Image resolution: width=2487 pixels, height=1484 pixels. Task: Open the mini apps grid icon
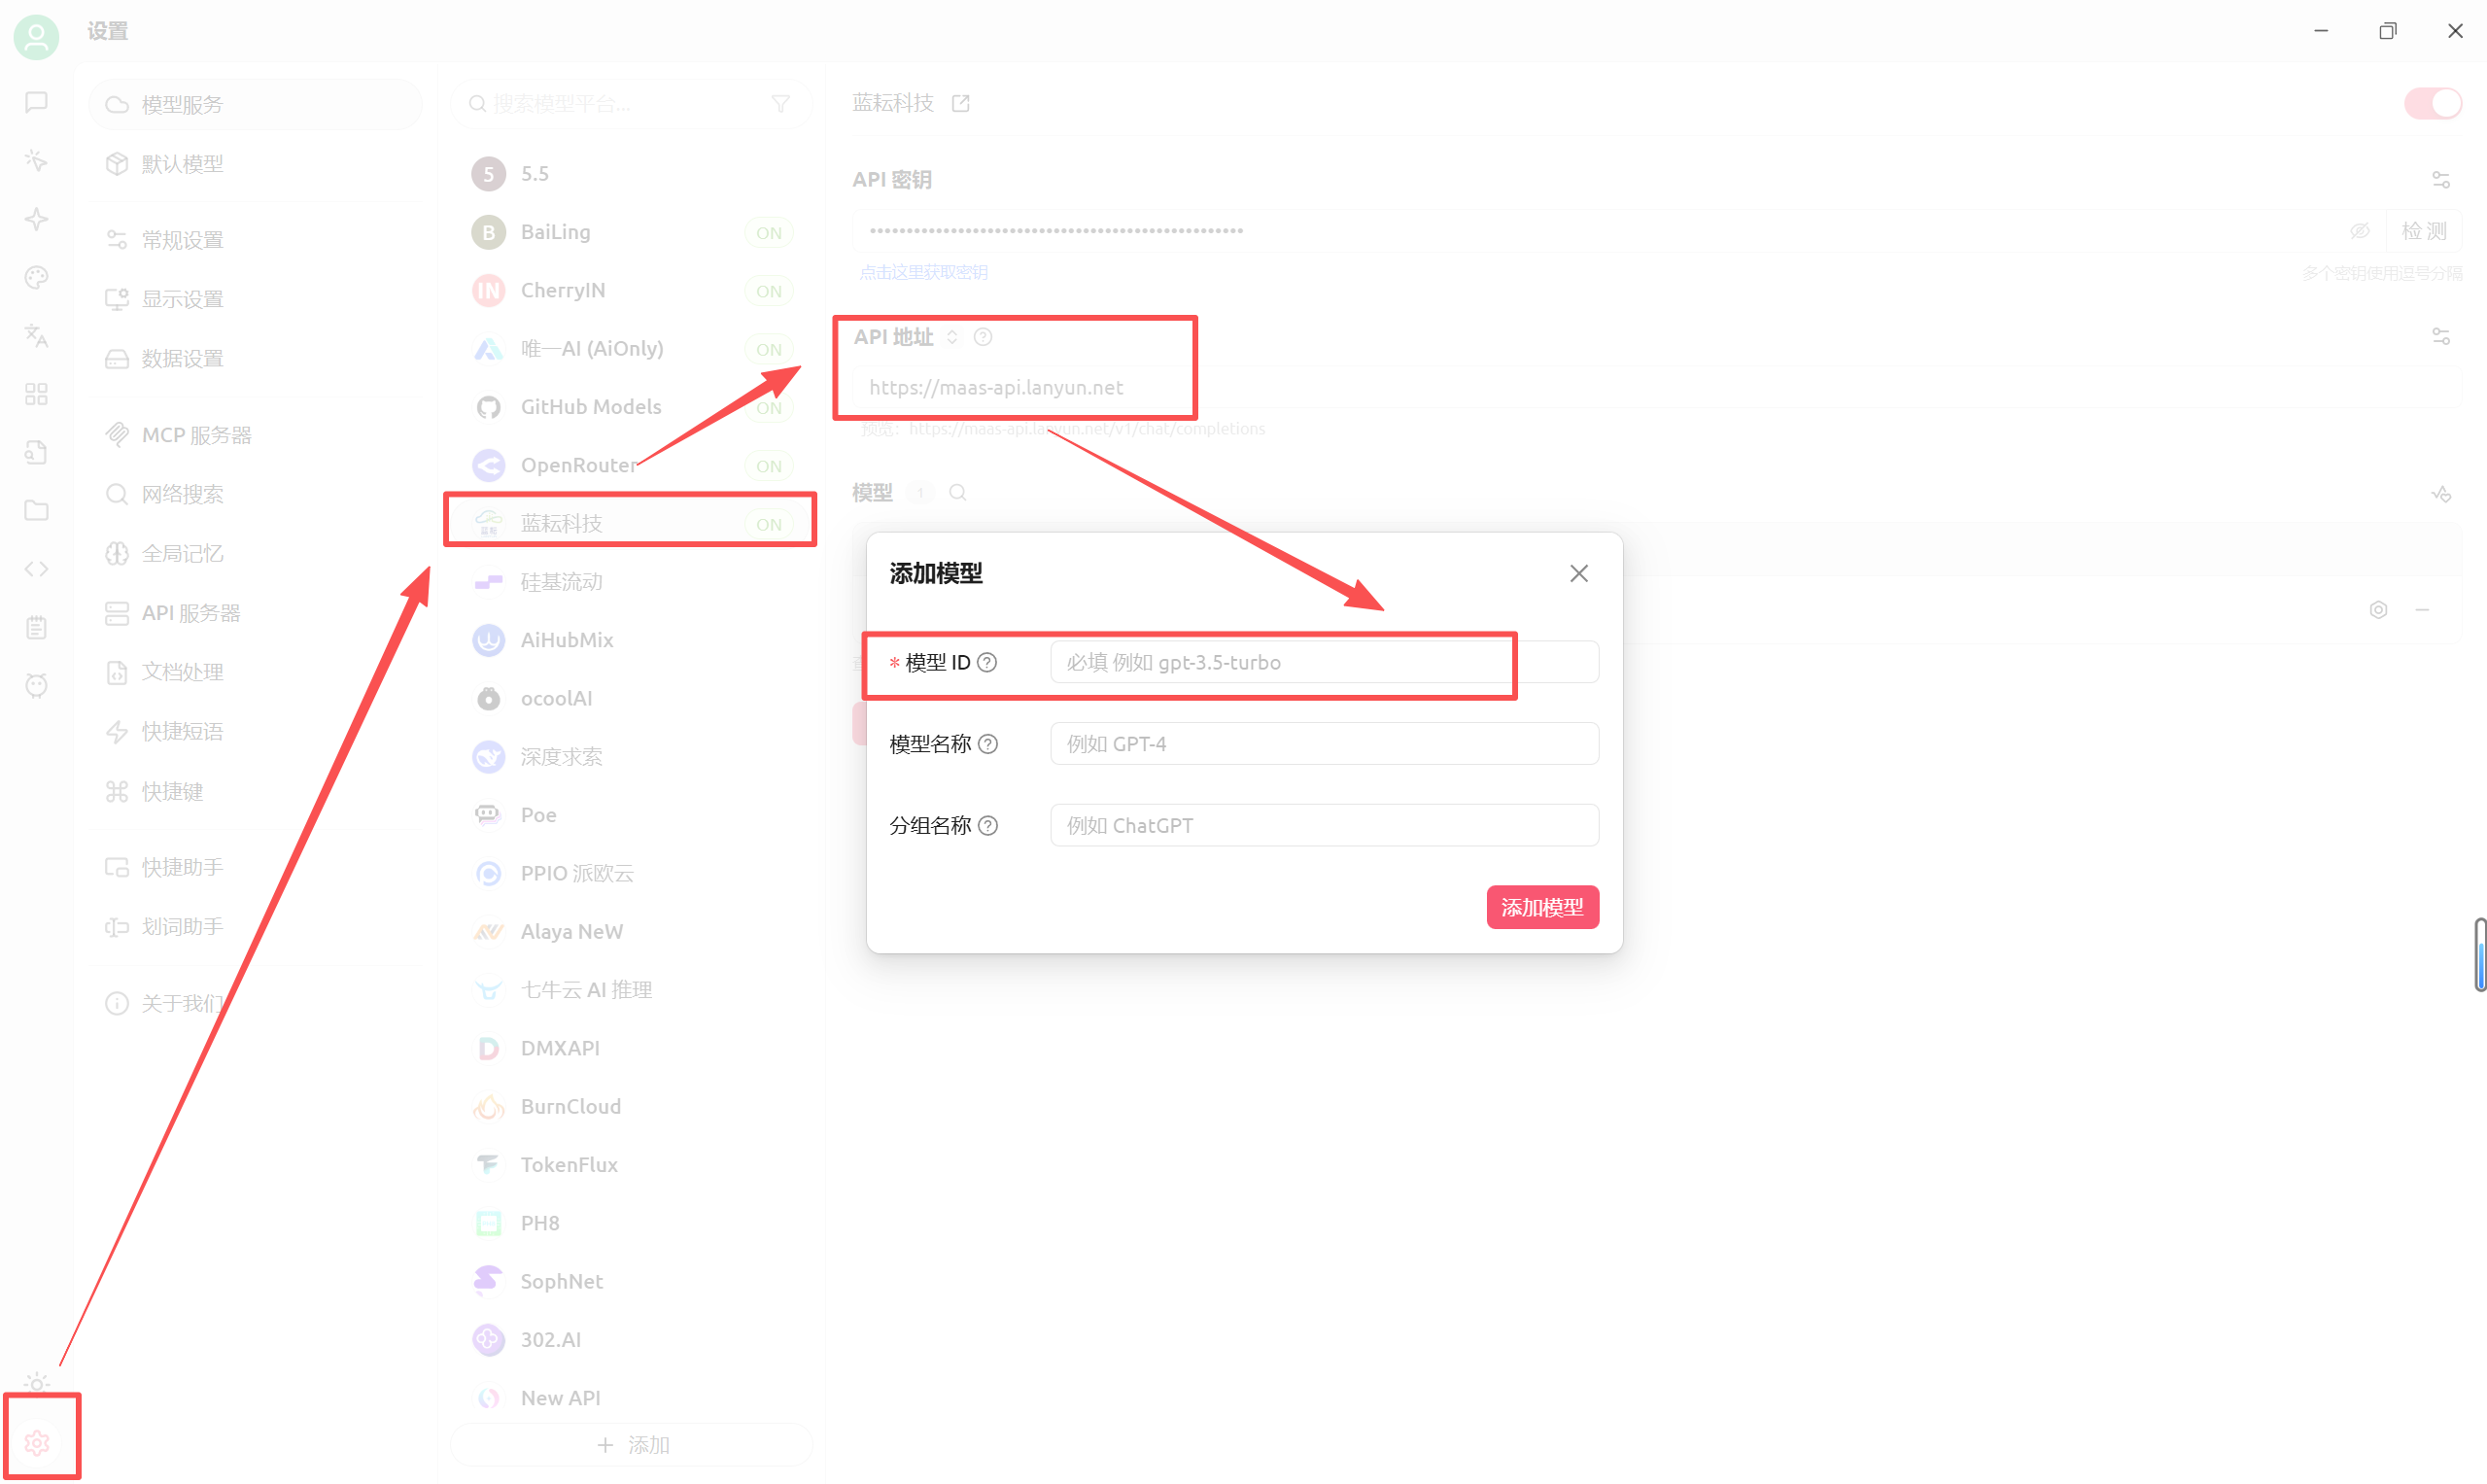36,394
